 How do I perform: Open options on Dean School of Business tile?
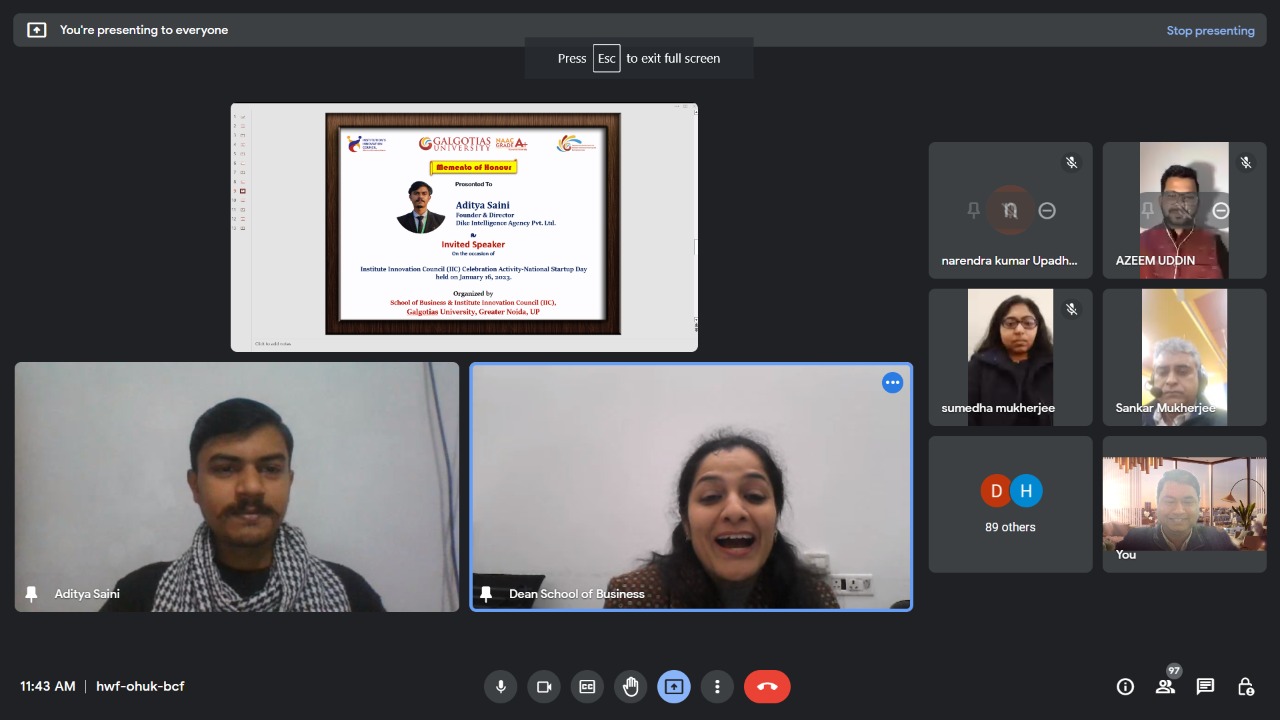[892, 383]
